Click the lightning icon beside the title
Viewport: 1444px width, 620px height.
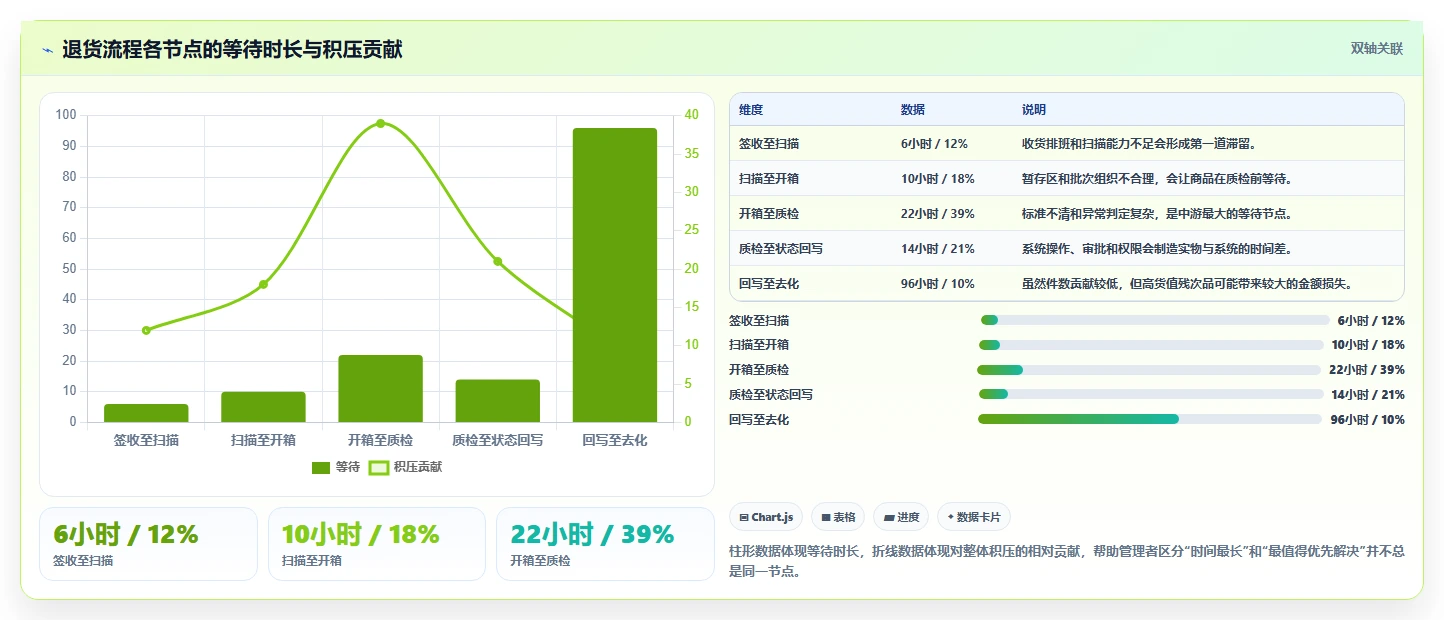(x=47, y=50)
